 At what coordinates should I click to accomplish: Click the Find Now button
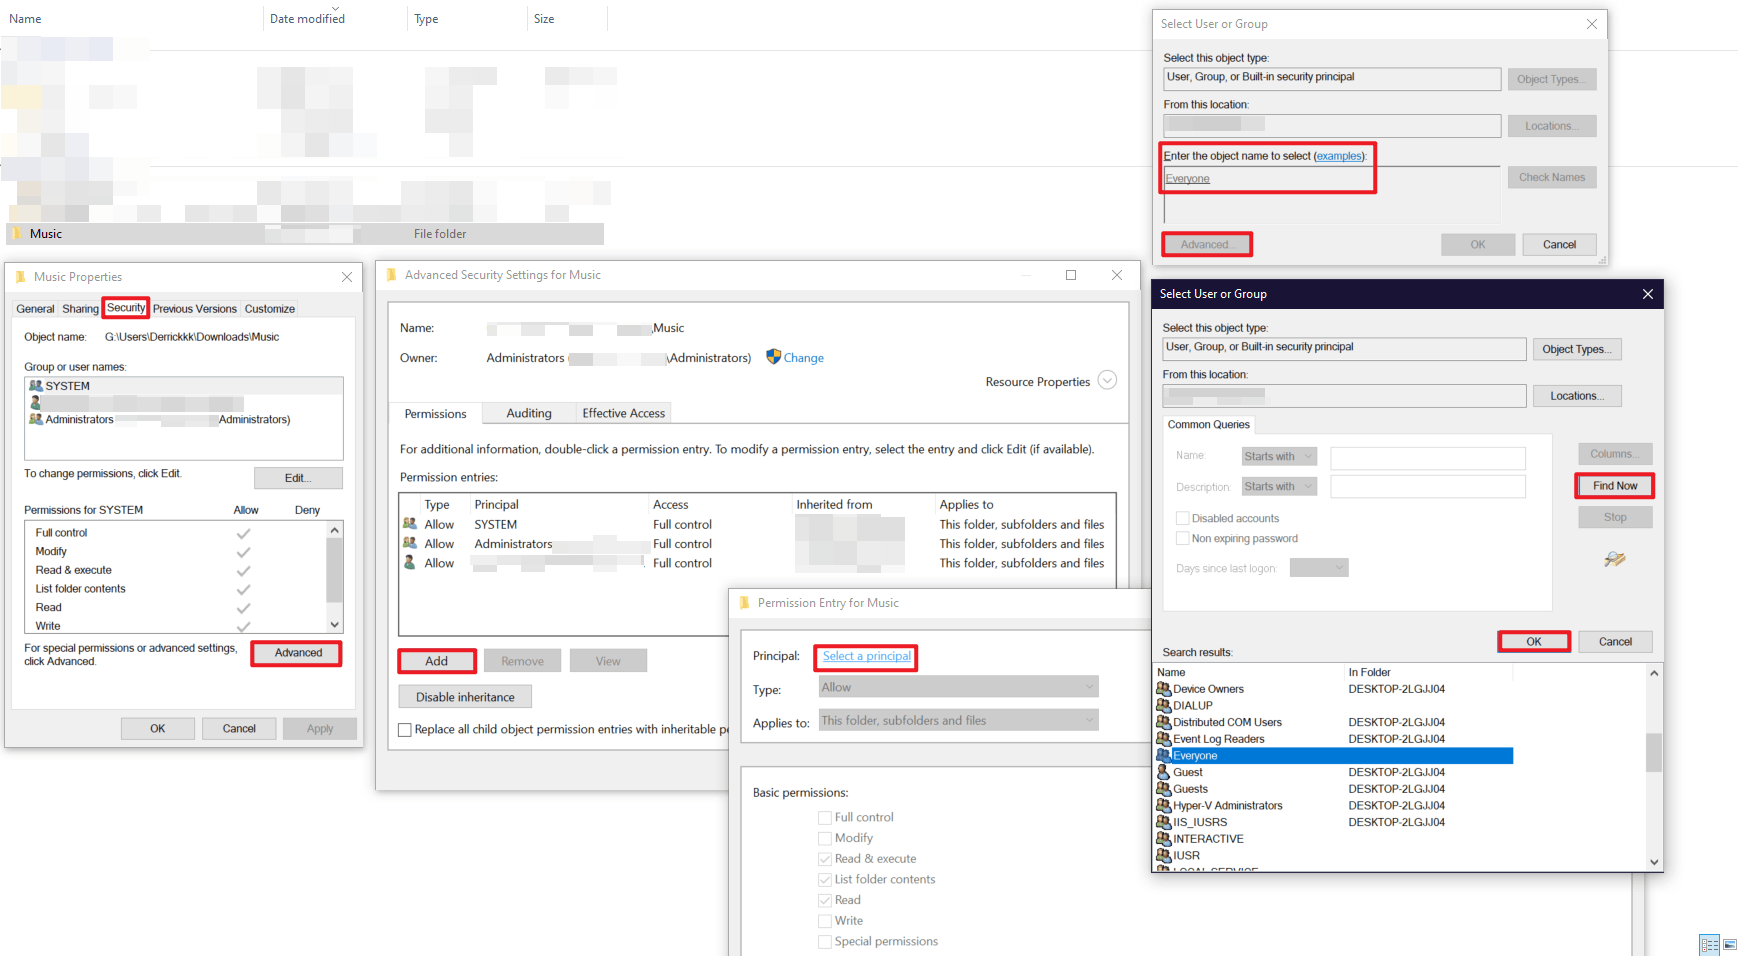tap(1615, 486)
